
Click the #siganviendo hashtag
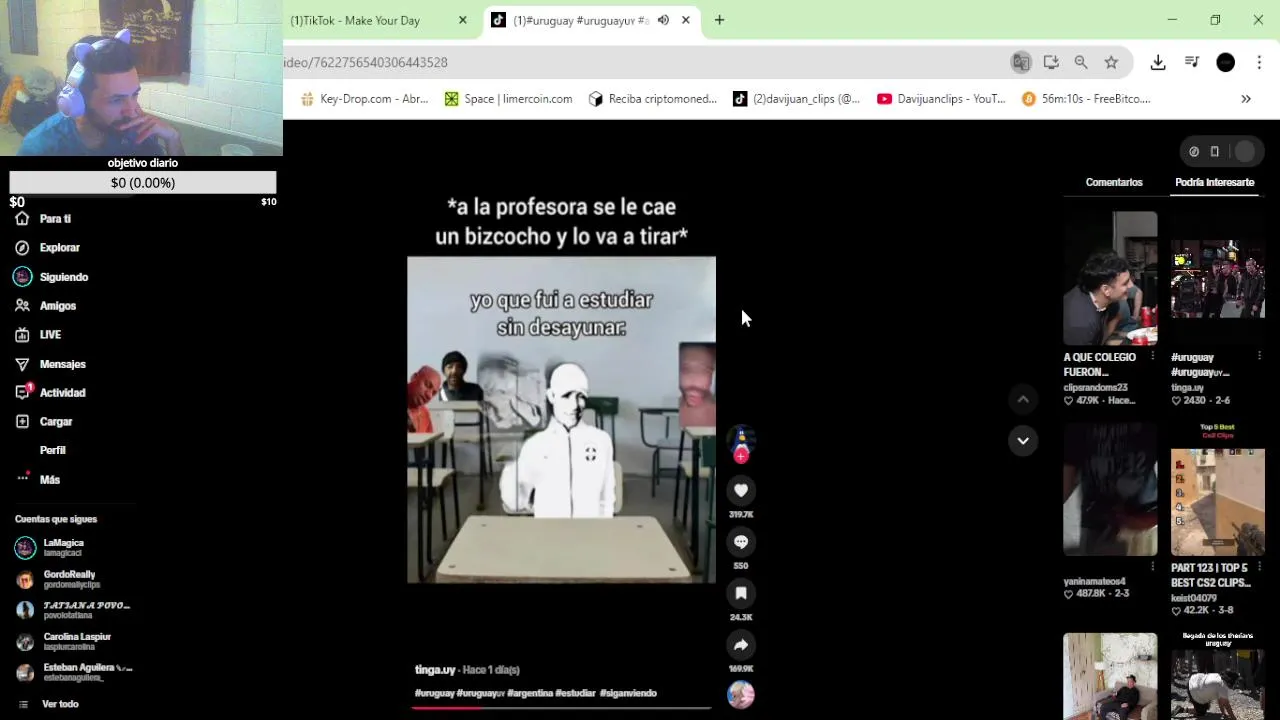(628, 693)
